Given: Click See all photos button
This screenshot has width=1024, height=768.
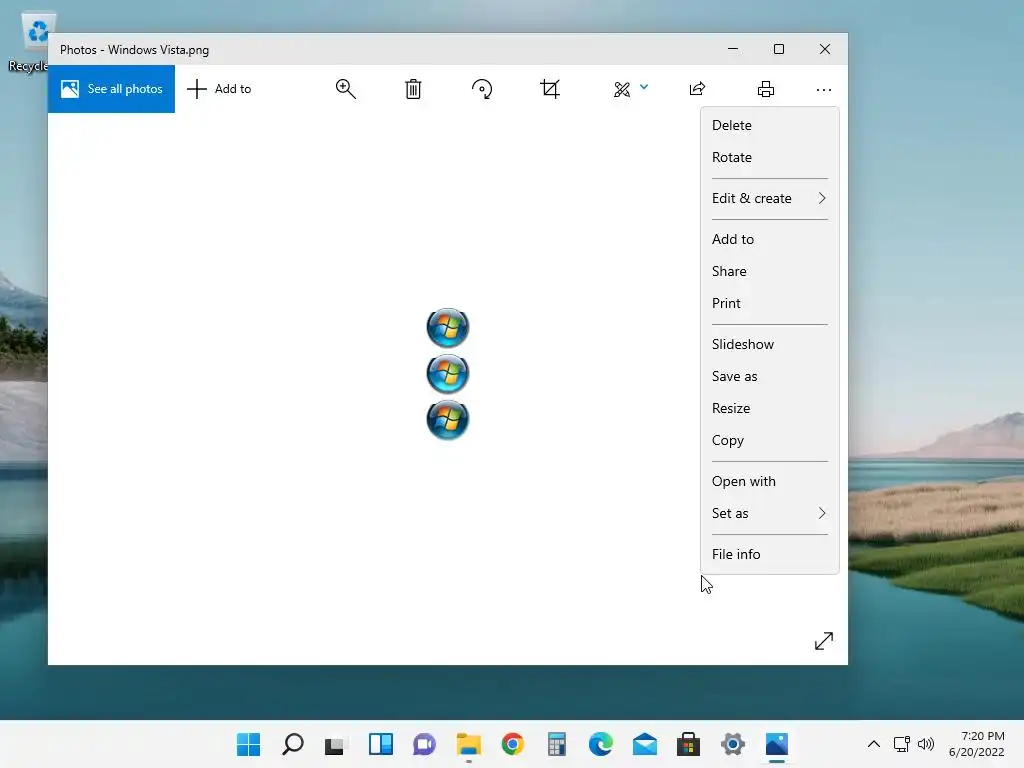Looking at the screenshot, I should click(x=112, y=89).
